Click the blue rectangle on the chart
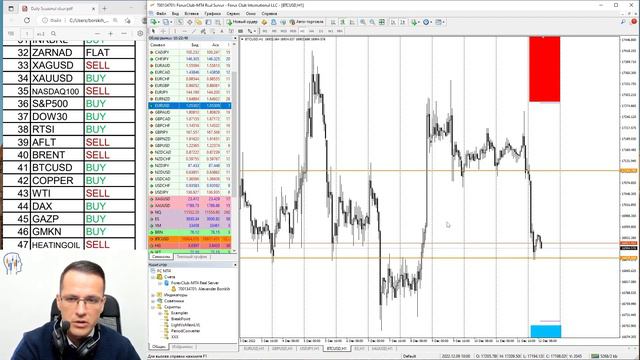This screenshot has width=640, height=360. (546, 331)
